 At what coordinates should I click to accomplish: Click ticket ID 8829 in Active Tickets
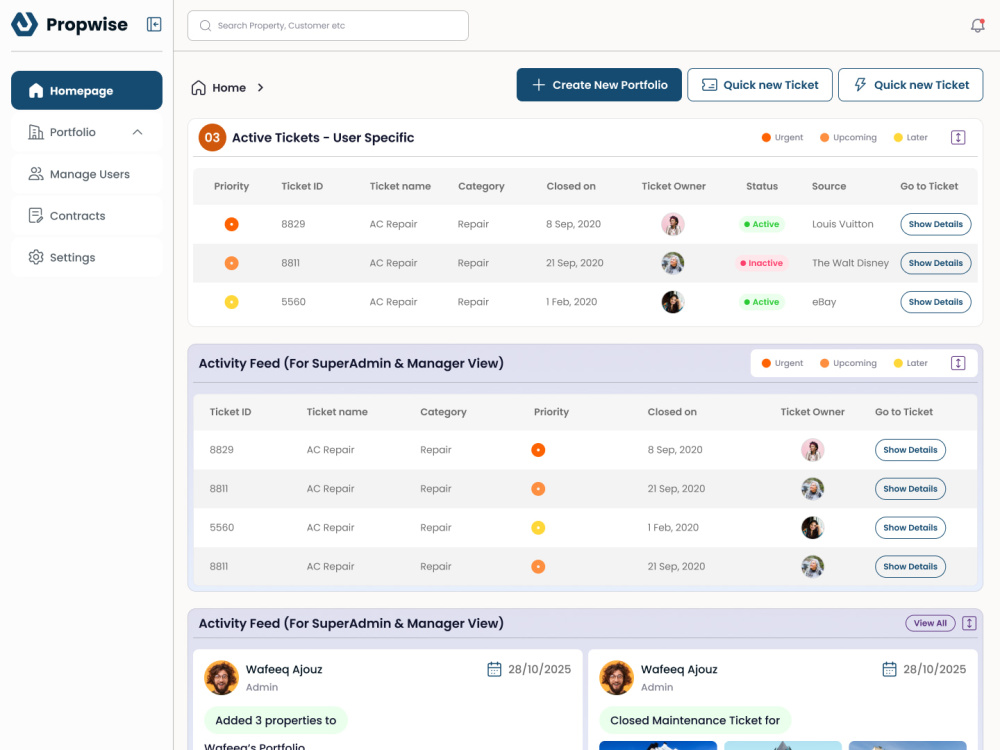pos(293,224)
